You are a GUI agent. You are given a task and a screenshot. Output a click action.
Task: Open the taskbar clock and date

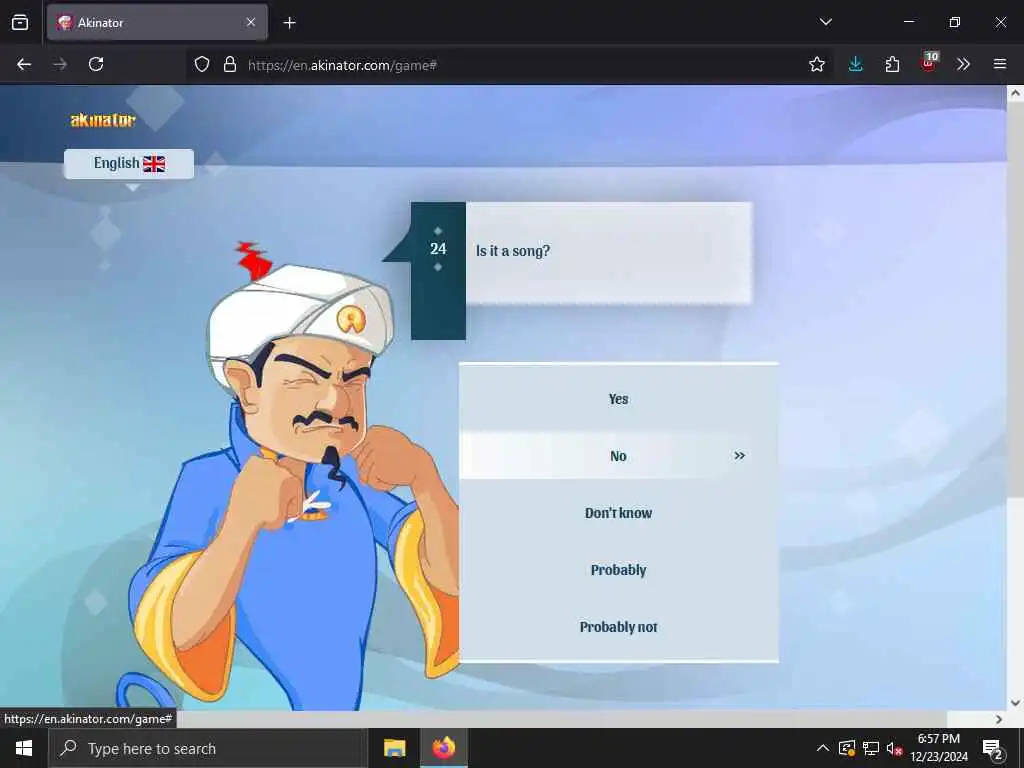[939, 748]
